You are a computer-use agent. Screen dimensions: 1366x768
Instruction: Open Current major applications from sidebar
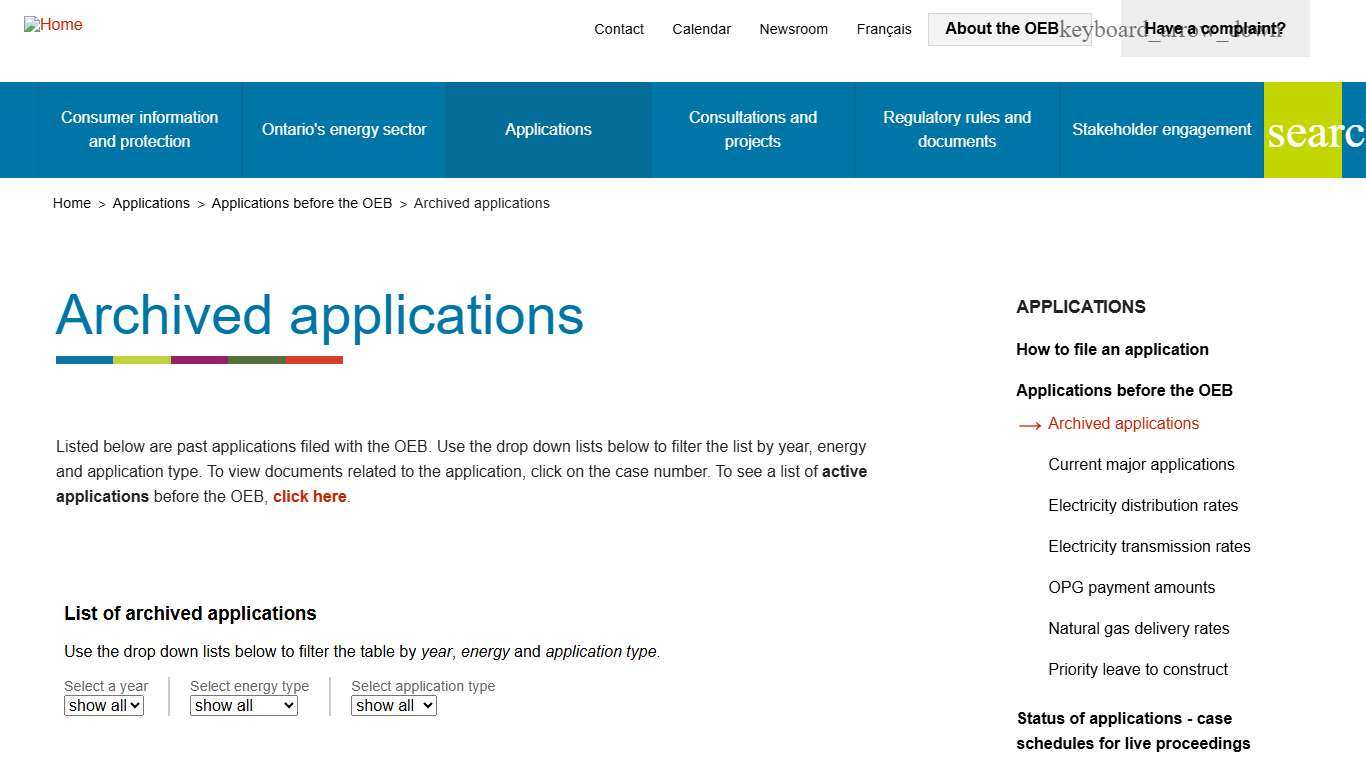click(1141, 464)
